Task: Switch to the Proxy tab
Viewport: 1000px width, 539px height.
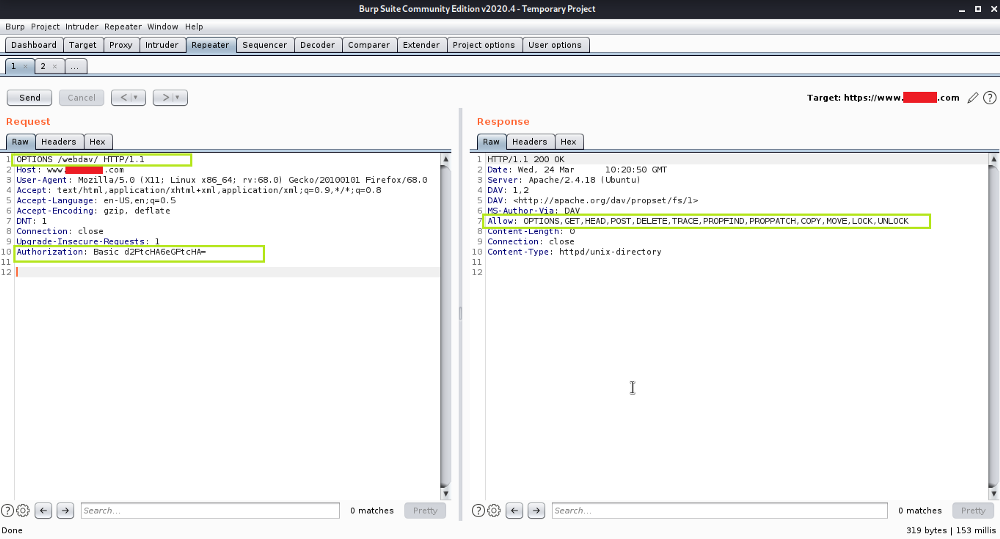Action: coord(121,45)
